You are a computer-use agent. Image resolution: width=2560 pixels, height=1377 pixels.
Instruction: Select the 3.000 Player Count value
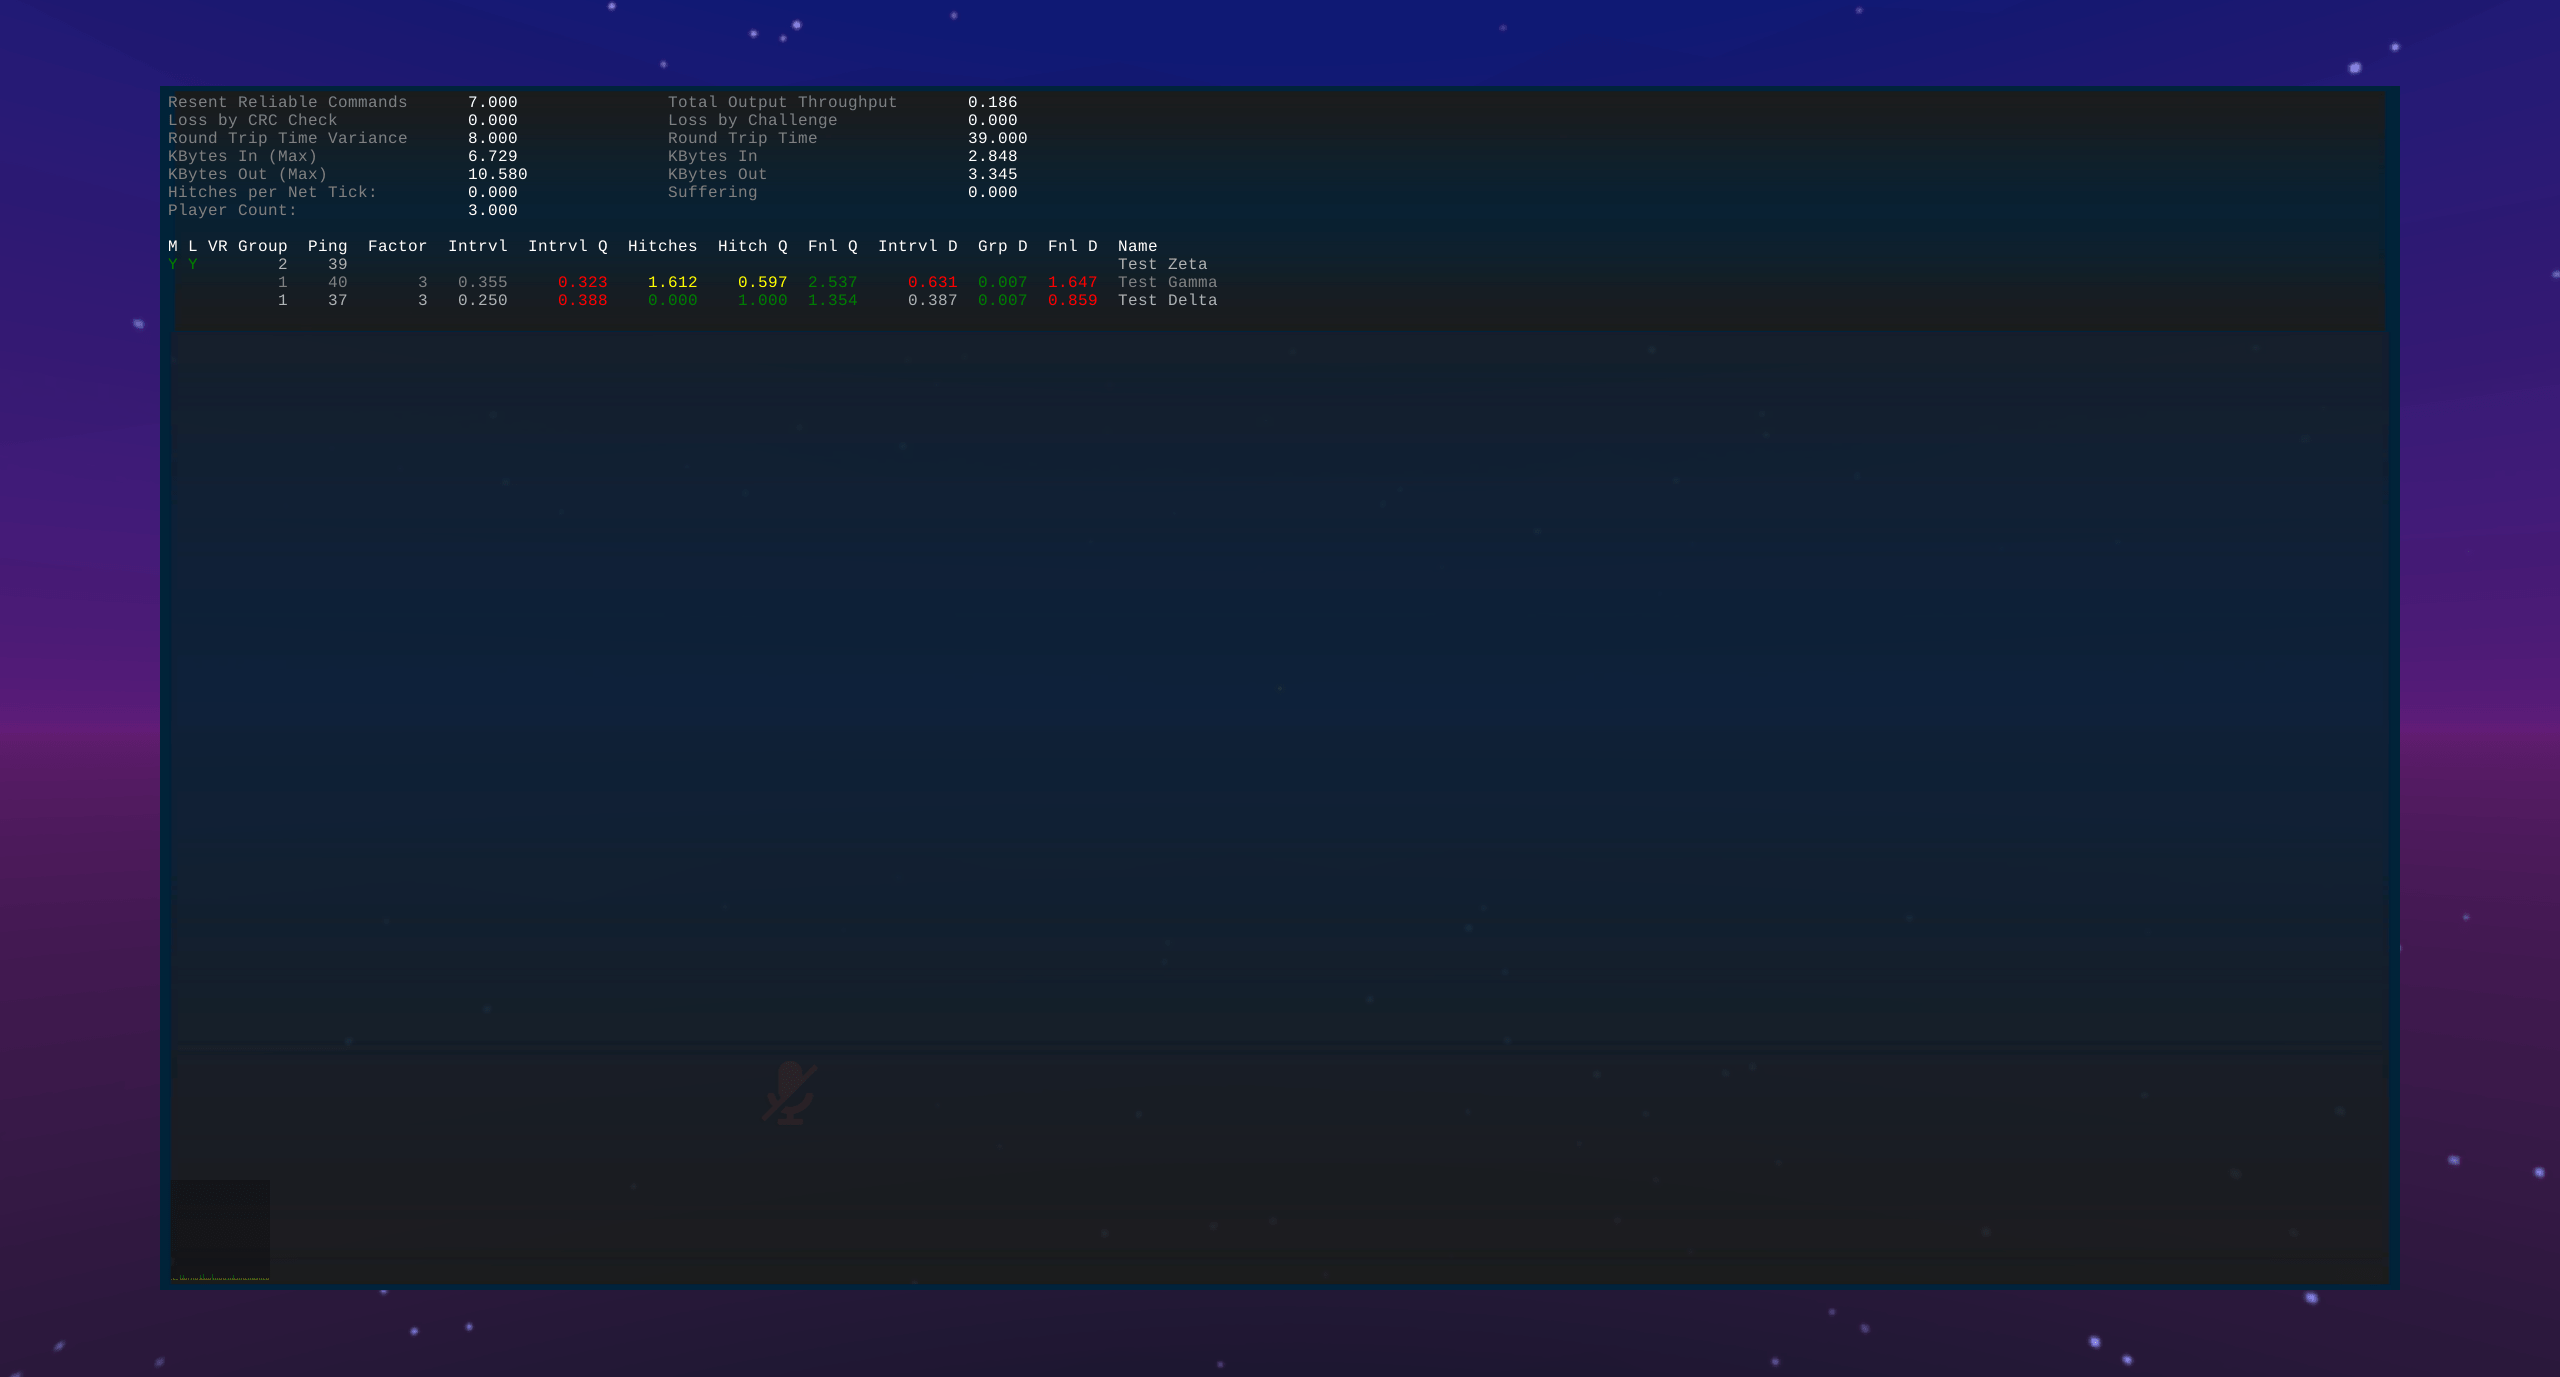(x=493, y=210)
